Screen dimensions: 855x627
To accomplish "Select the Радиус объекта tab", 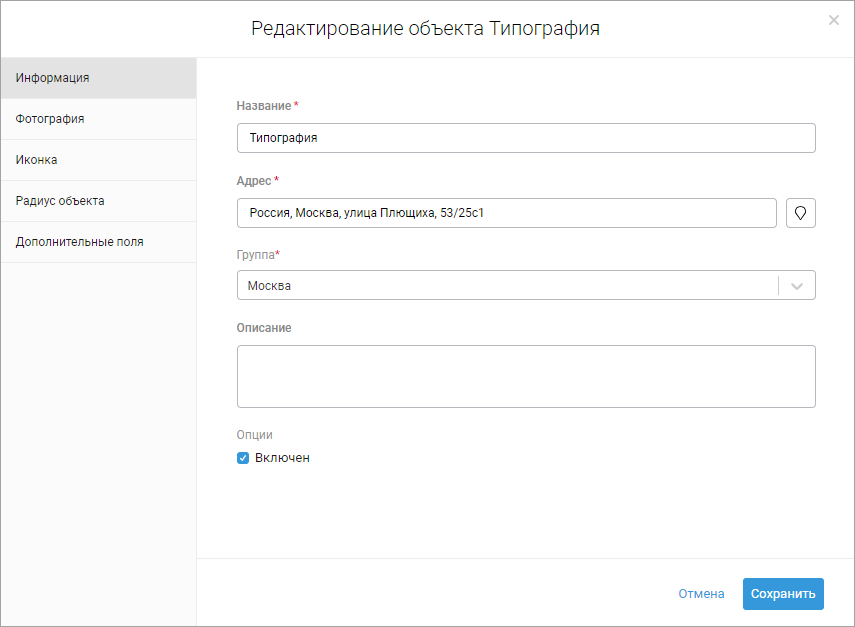I will tap(98, 201).
